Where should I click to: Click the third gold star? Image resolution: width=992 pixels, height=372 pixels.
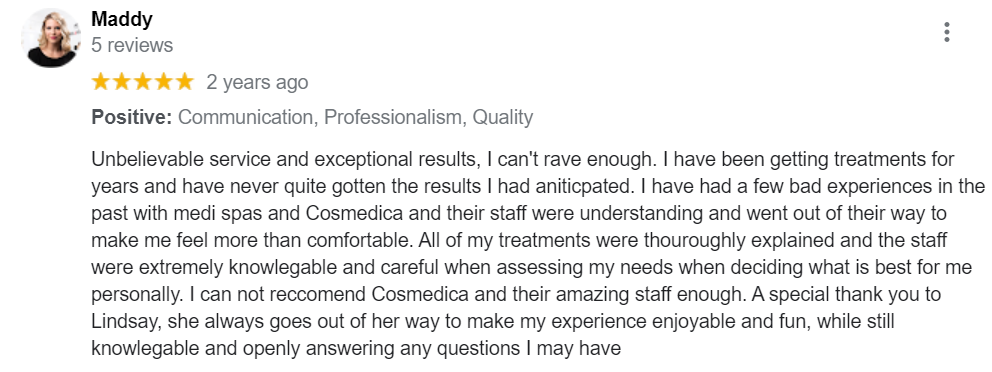(x=142, y=82)
